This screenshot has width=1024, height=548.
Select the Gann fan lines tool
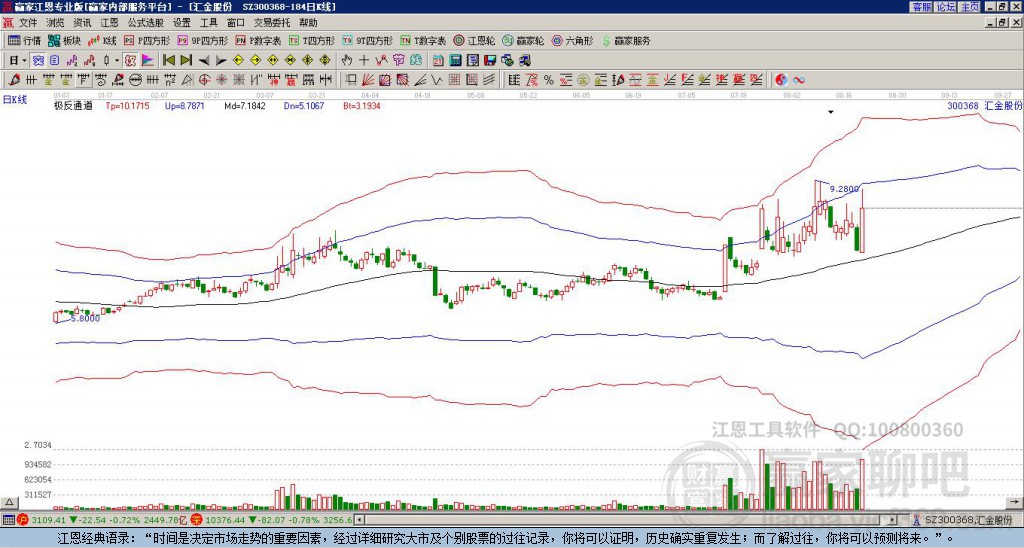click(x=367, y=80)
